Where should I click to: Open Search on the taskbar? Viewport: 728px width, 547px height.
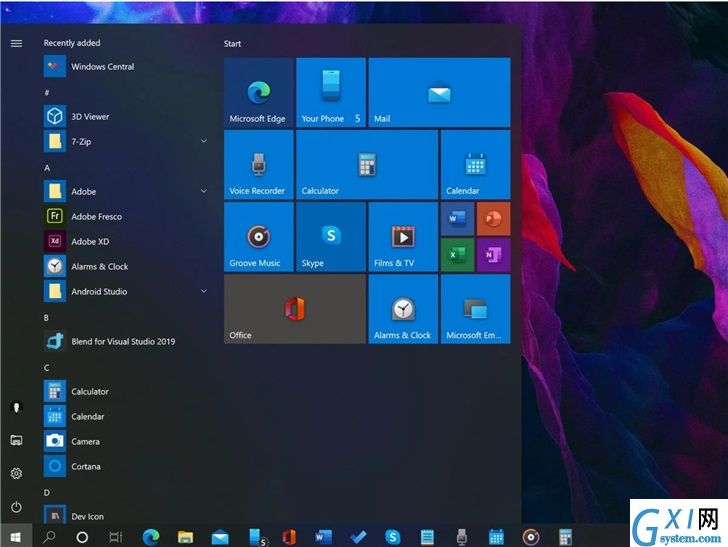[49, 537]
